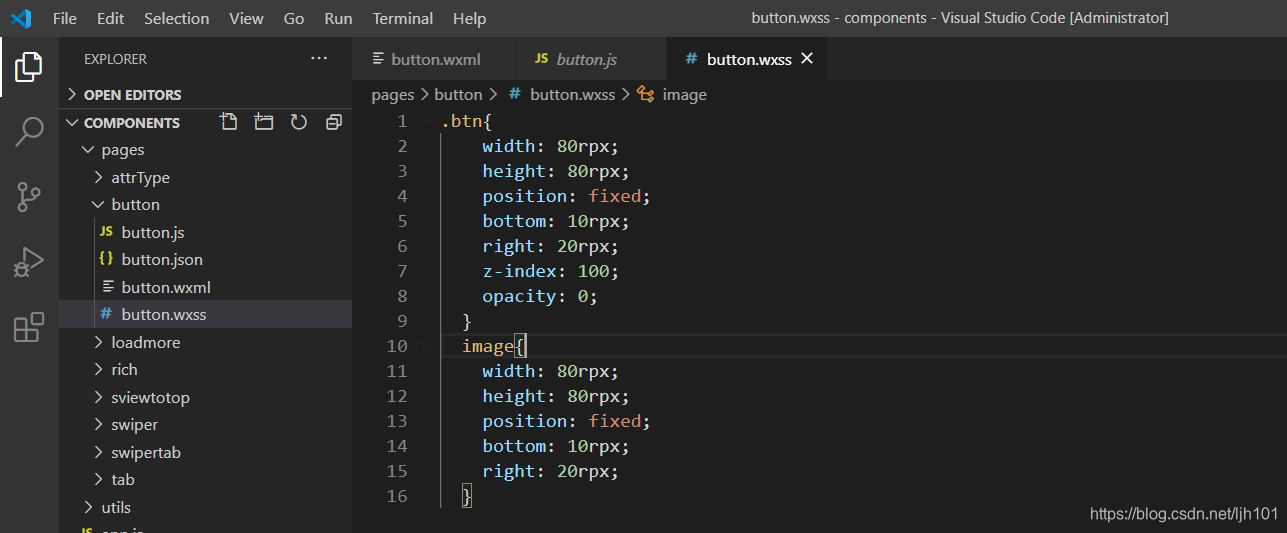The height and width of the screenshot is (533, 1287).
Task: Click 'right: 20rpx;' on line 6
Action: click(x=551, y=246)
